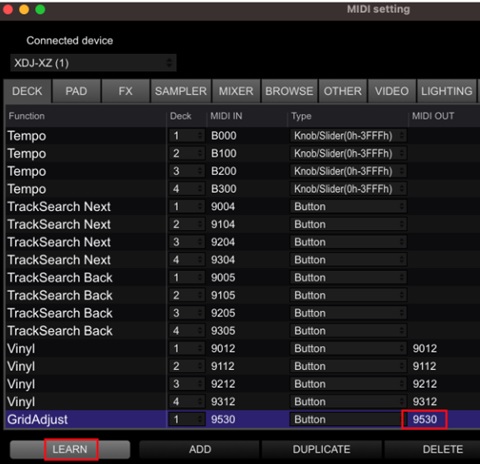Viewport: 480px width, 464px height.
Task: Switch to the FX tab
Action: [x=125, y=91]
